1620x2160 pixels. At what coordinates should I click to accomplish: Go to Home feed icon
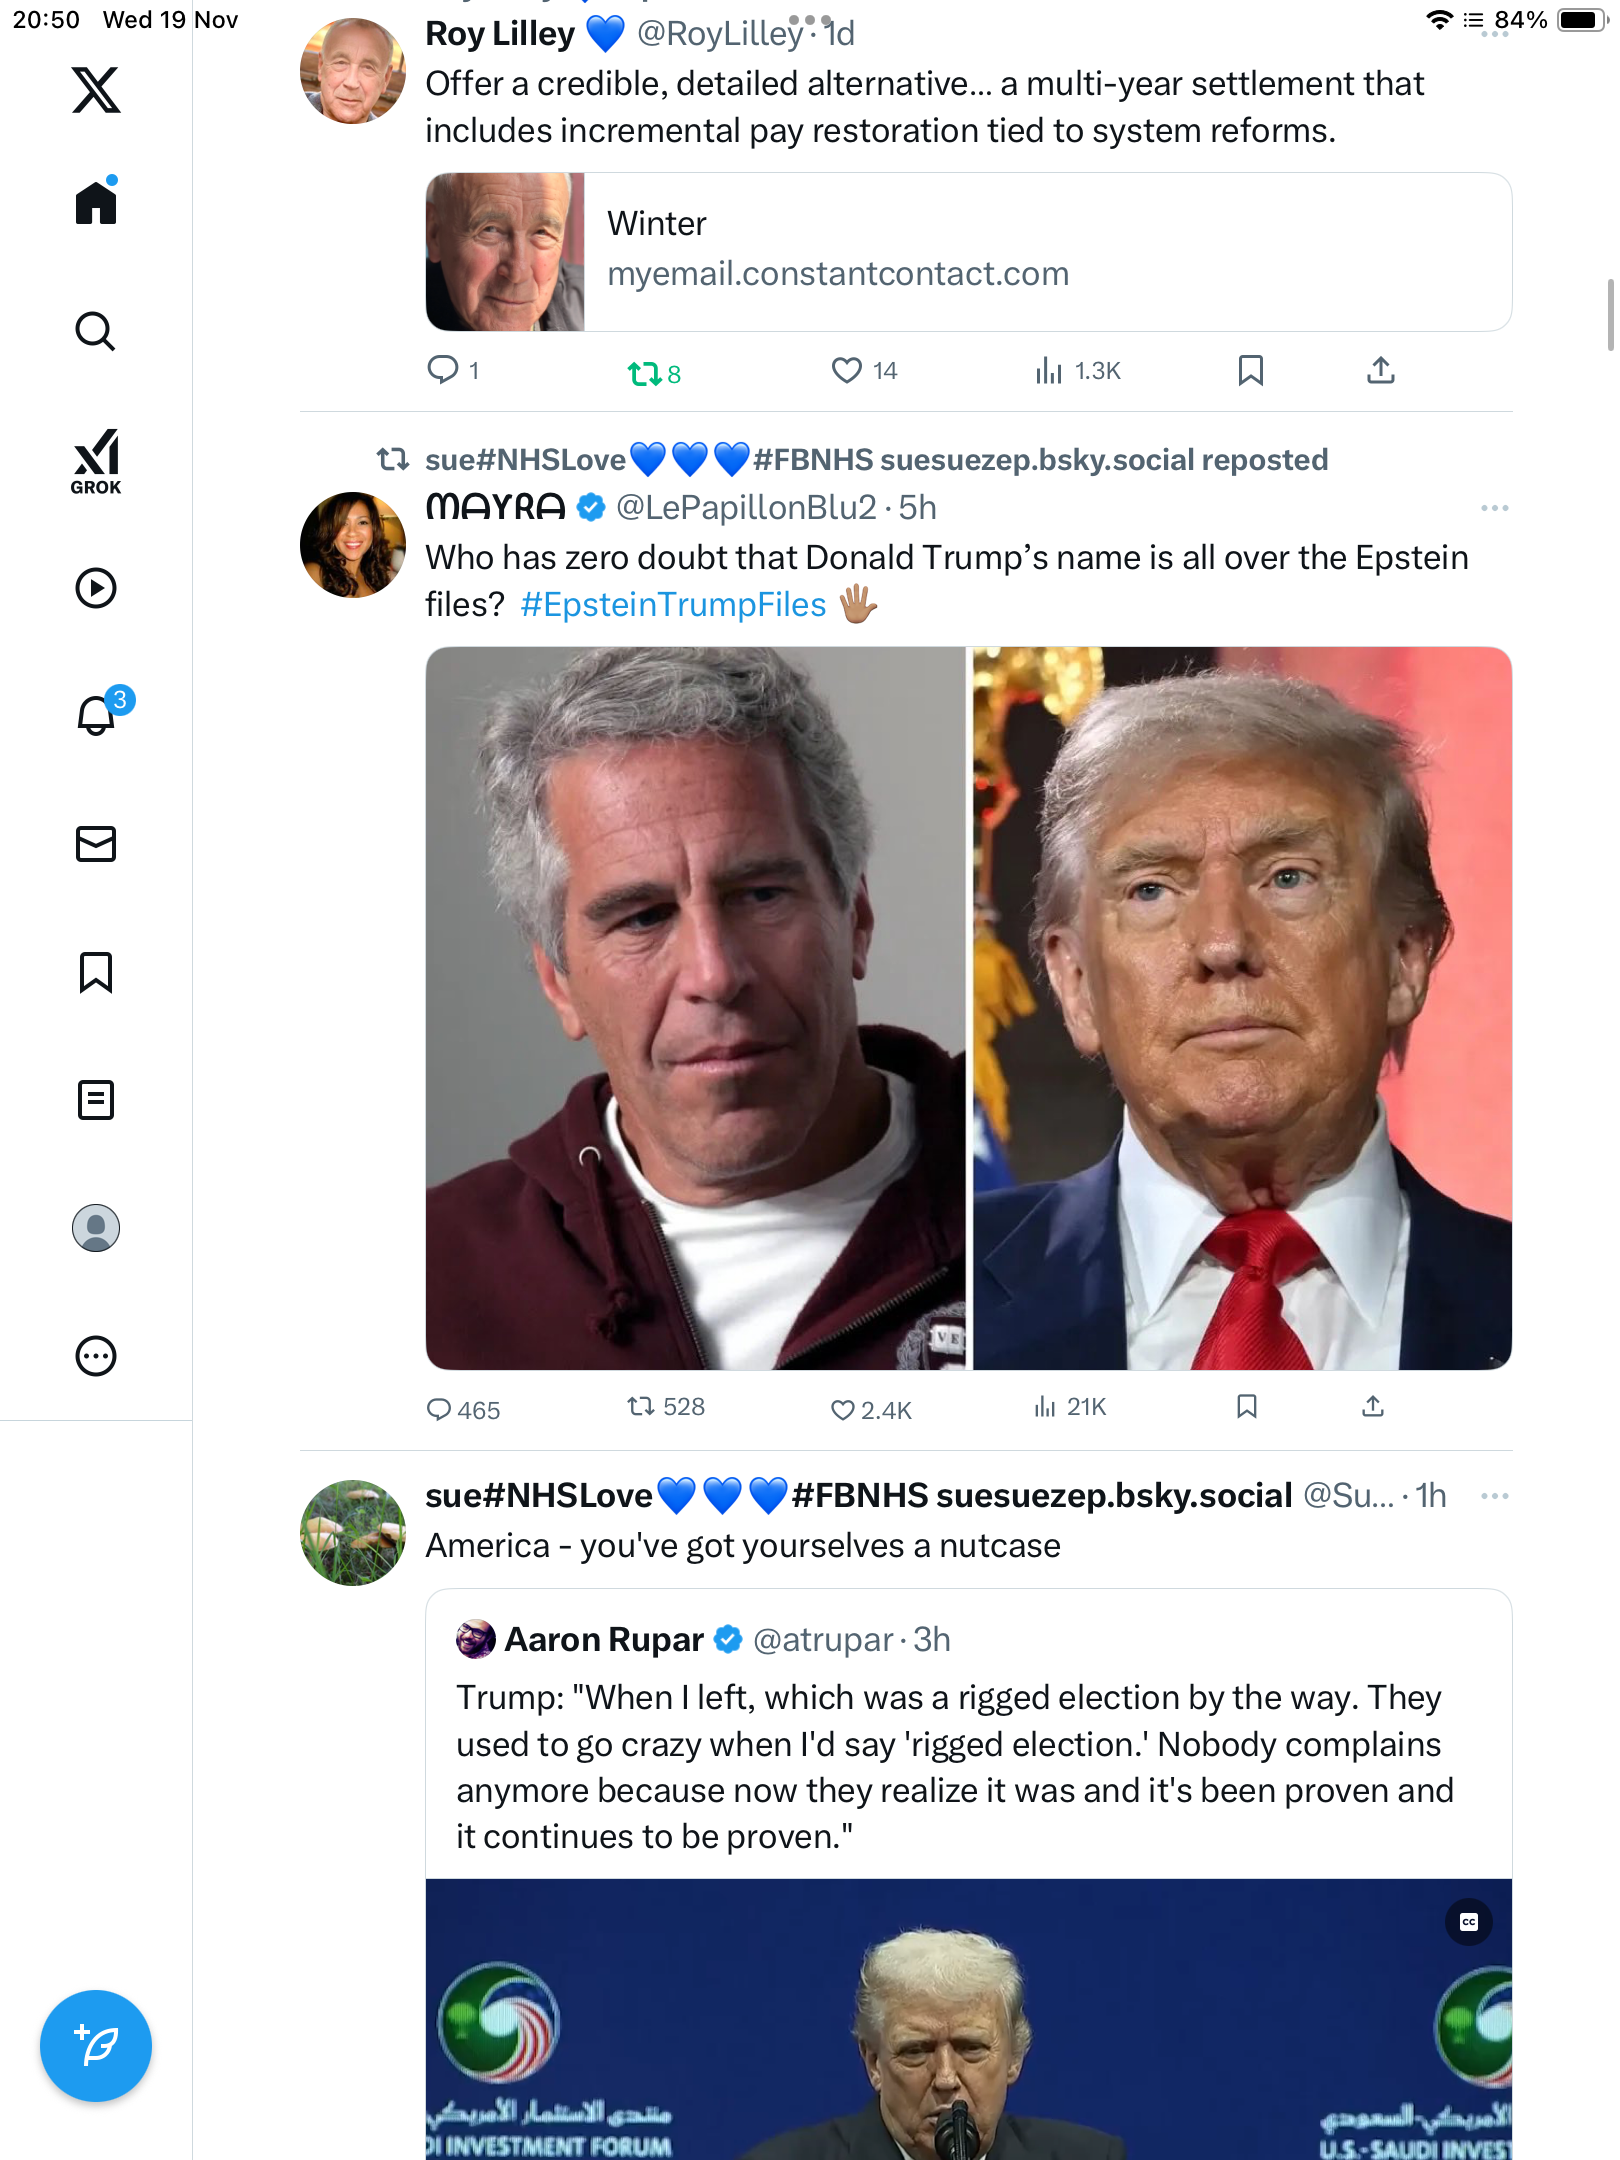click(x=96, y=203)
